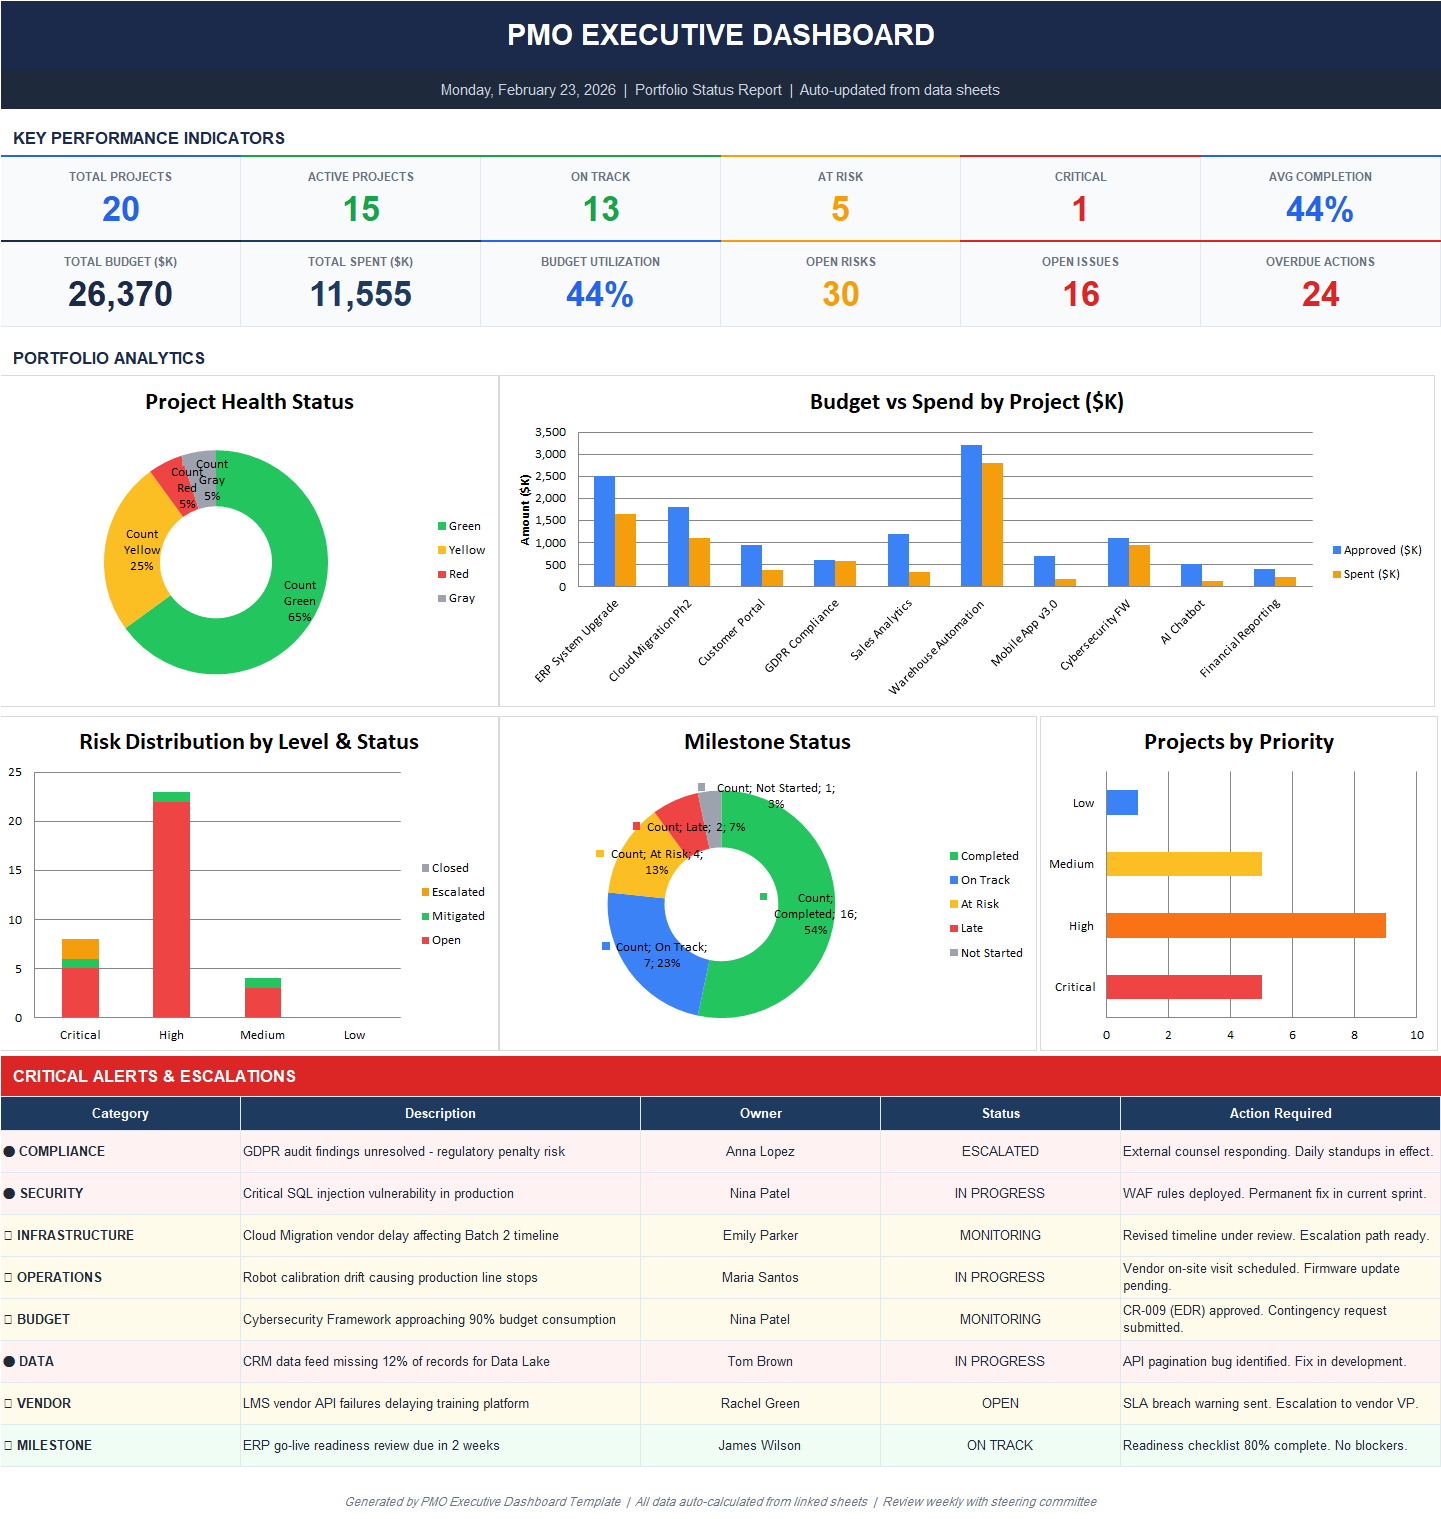Expand the Portfolio Analytics section header
This screenshot has height=1519, width=1441.
tap(109, 358)
